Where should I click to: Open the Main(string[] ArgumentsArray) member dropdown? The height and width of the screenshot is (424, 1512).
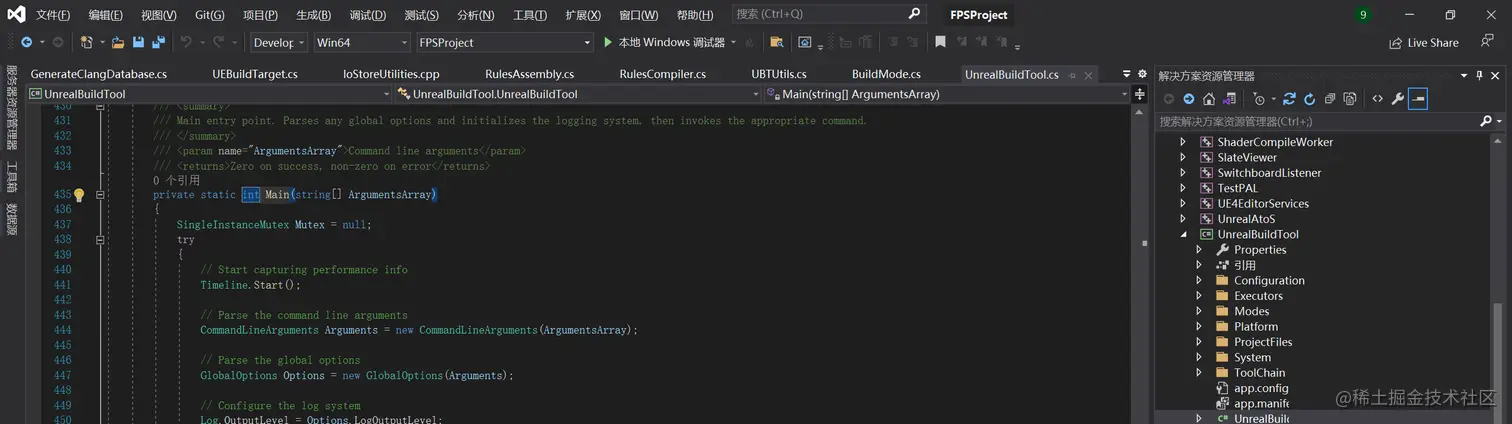[x=946, y=94]
